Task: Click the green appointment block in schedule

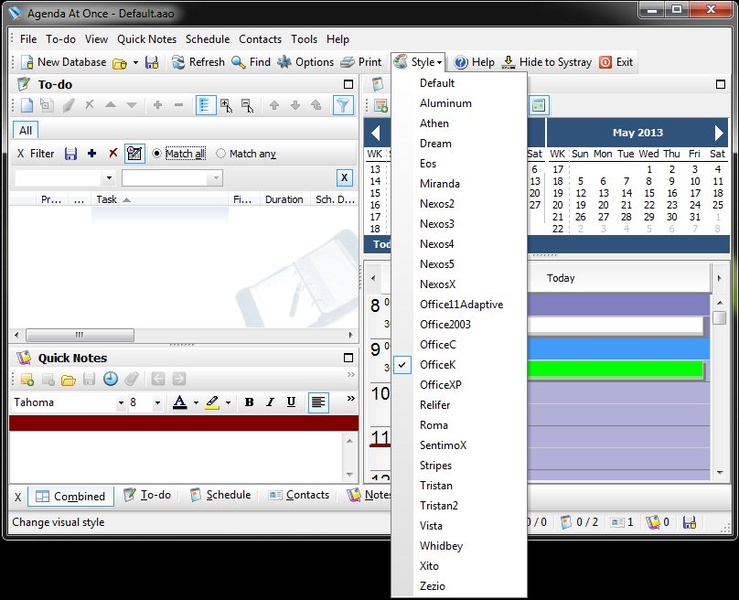Action: [x=615, y=370]
